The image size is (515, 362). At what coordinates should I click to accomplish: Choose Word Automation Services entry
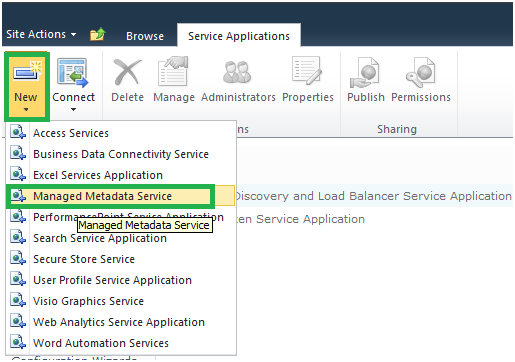coord(121,343)
